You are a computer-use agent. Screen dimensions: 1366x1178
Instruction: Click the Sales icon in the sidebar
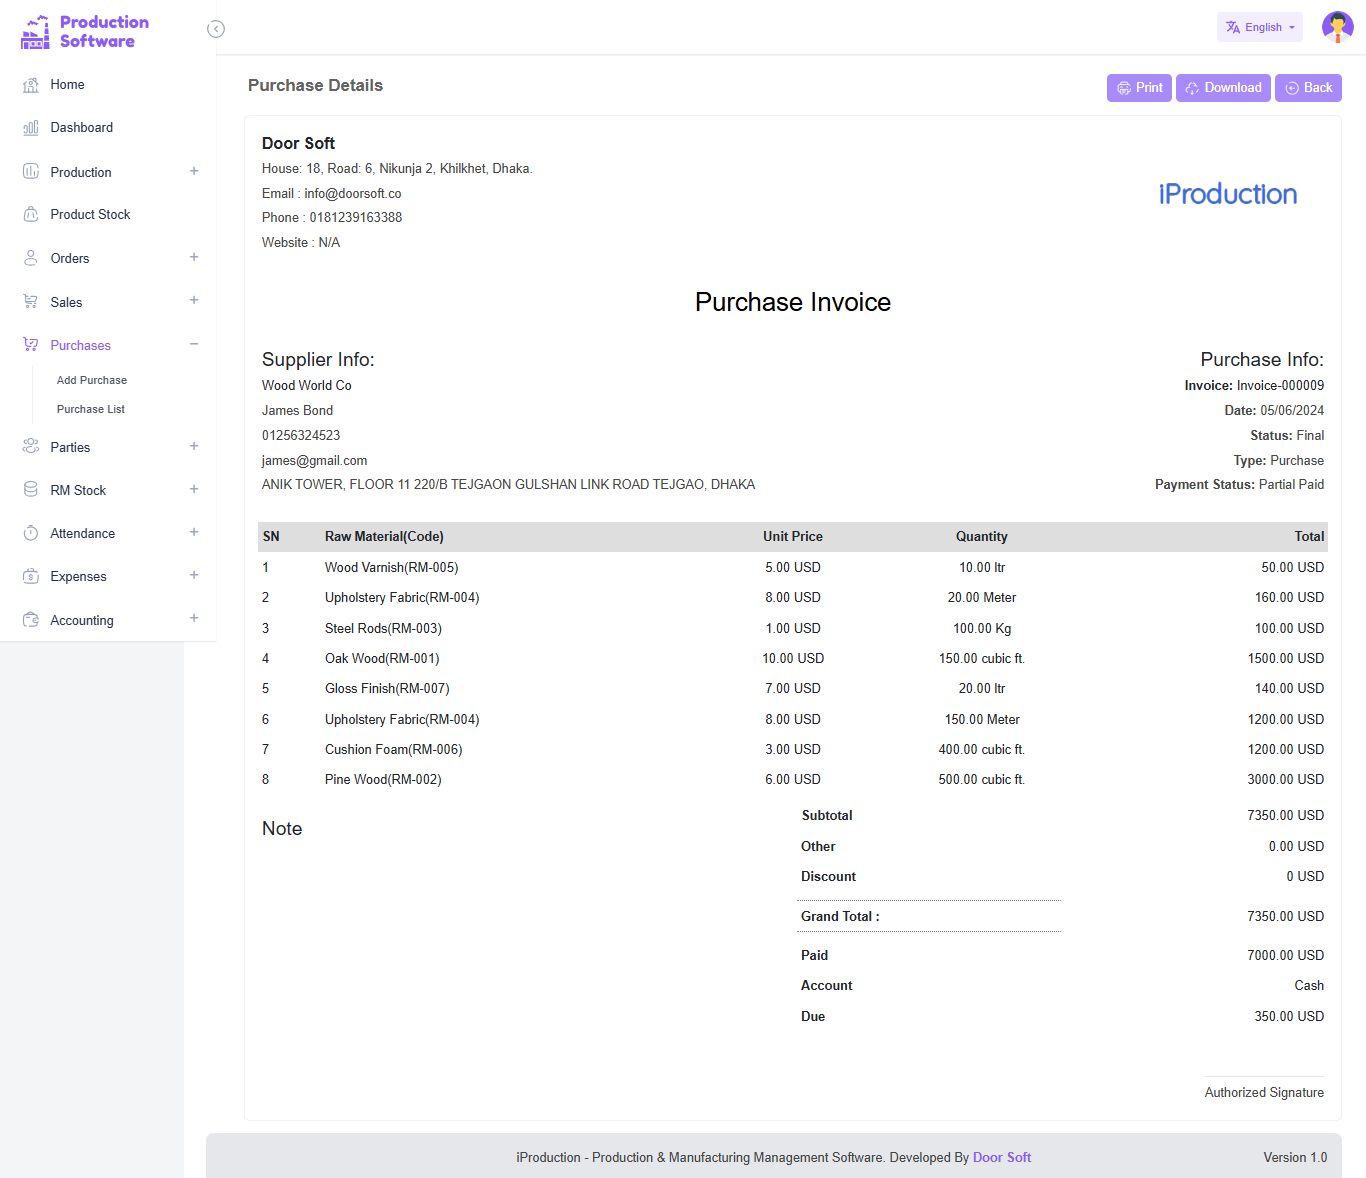coord(31,301)
